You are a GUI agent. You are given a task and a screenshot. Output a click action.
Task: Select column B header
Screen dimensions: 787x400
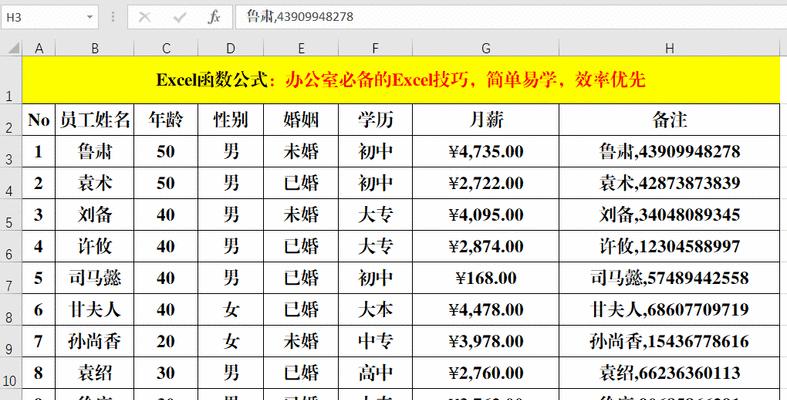pyautogui.click(x=94, y=48)
